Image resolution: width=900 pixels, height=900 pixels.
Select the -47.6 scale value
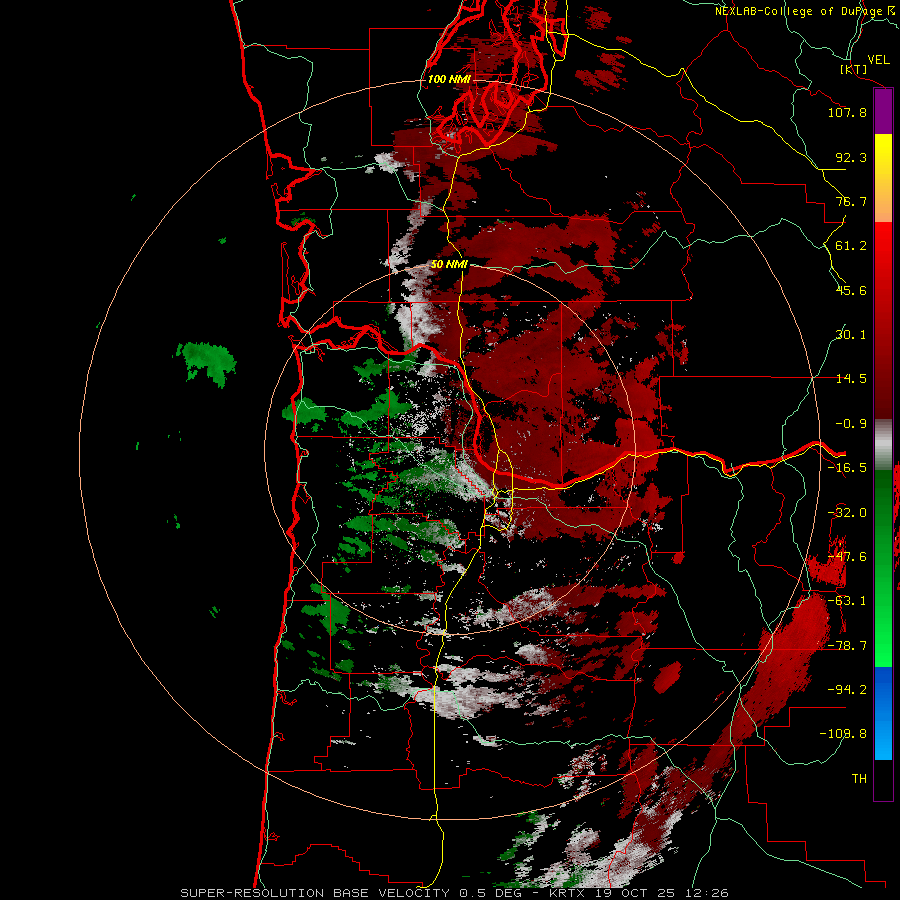(x=847, y=557)
